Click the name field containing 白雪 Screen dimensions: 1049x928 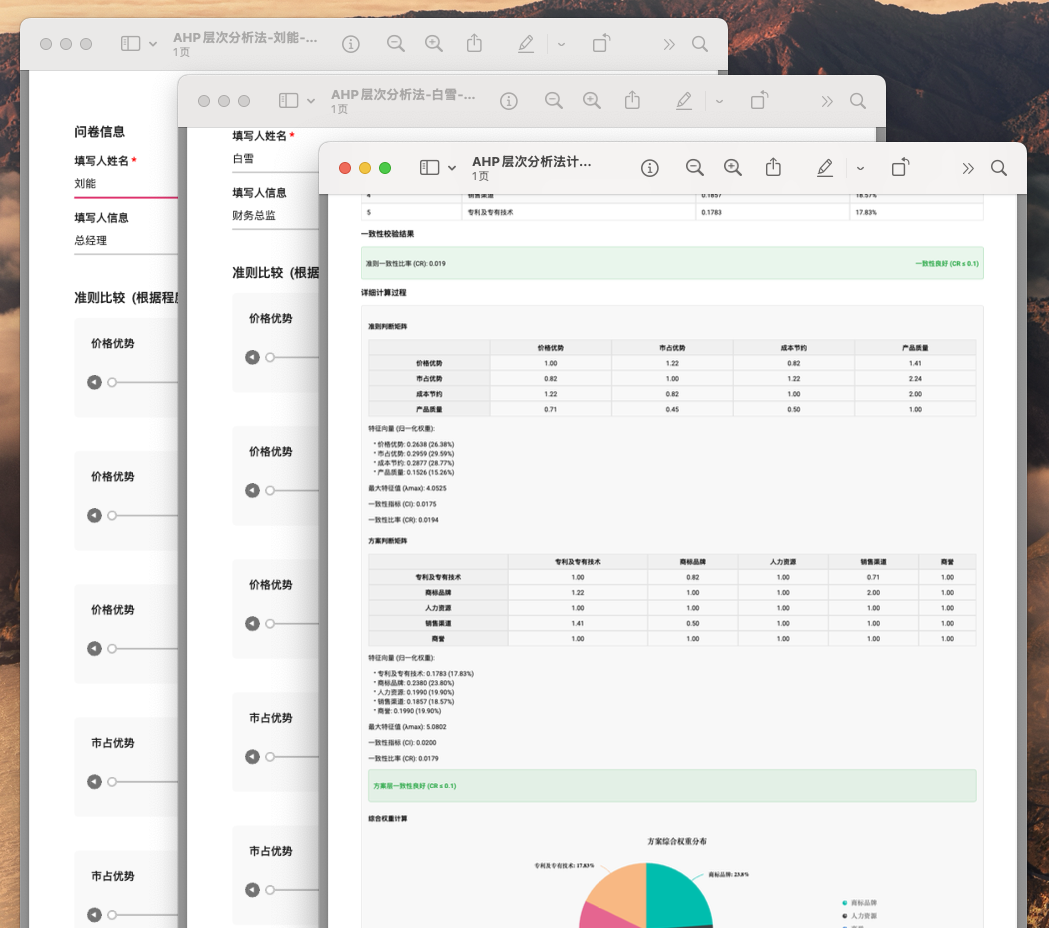275,159
